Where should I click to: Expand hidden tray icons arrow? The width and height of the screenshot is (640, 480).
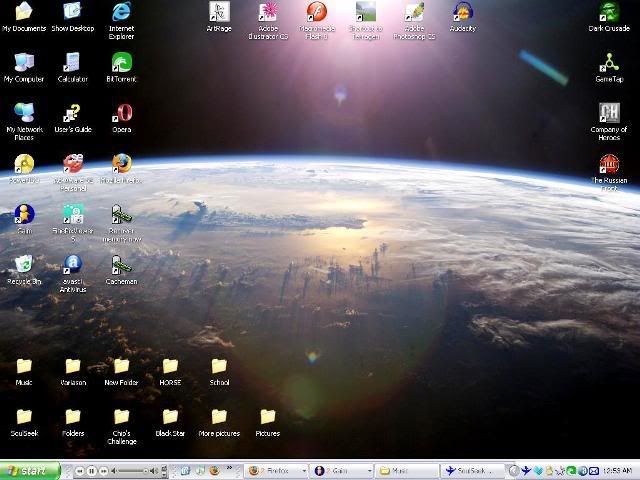point(515,471)
